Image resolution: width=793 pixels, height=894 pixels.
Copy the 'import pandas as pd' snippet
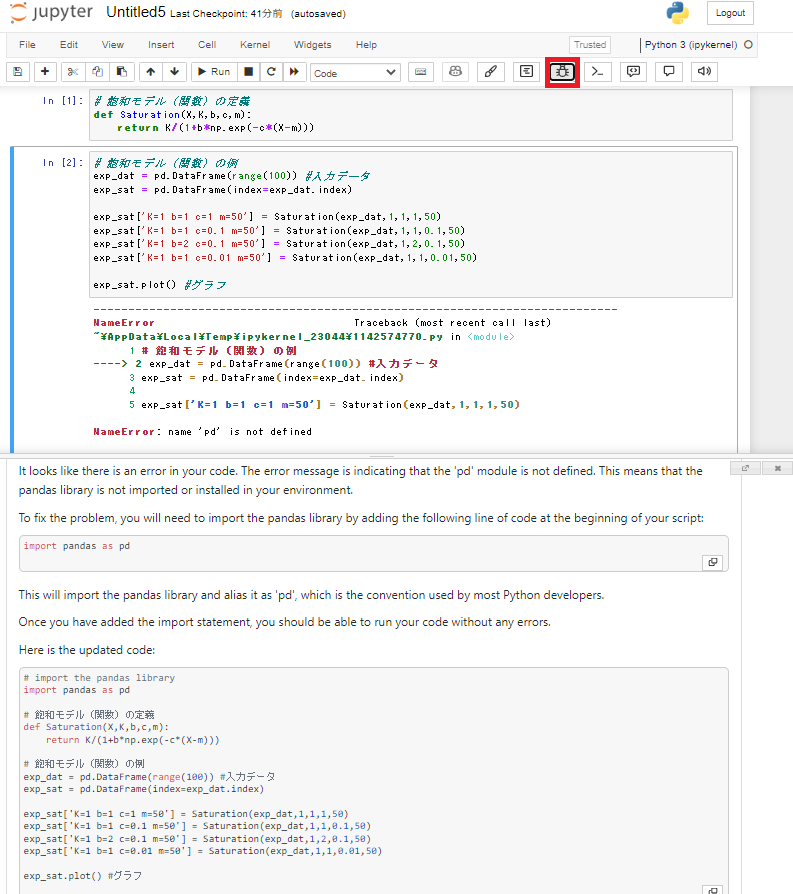click(x=713, y=562)
